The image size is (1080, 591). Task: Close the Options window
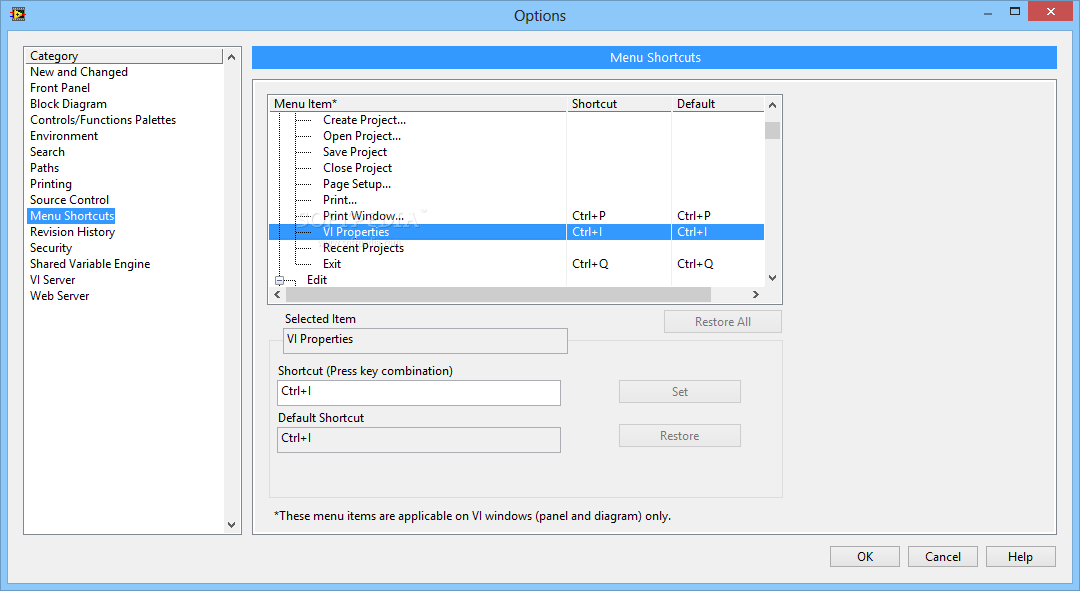1050,11
